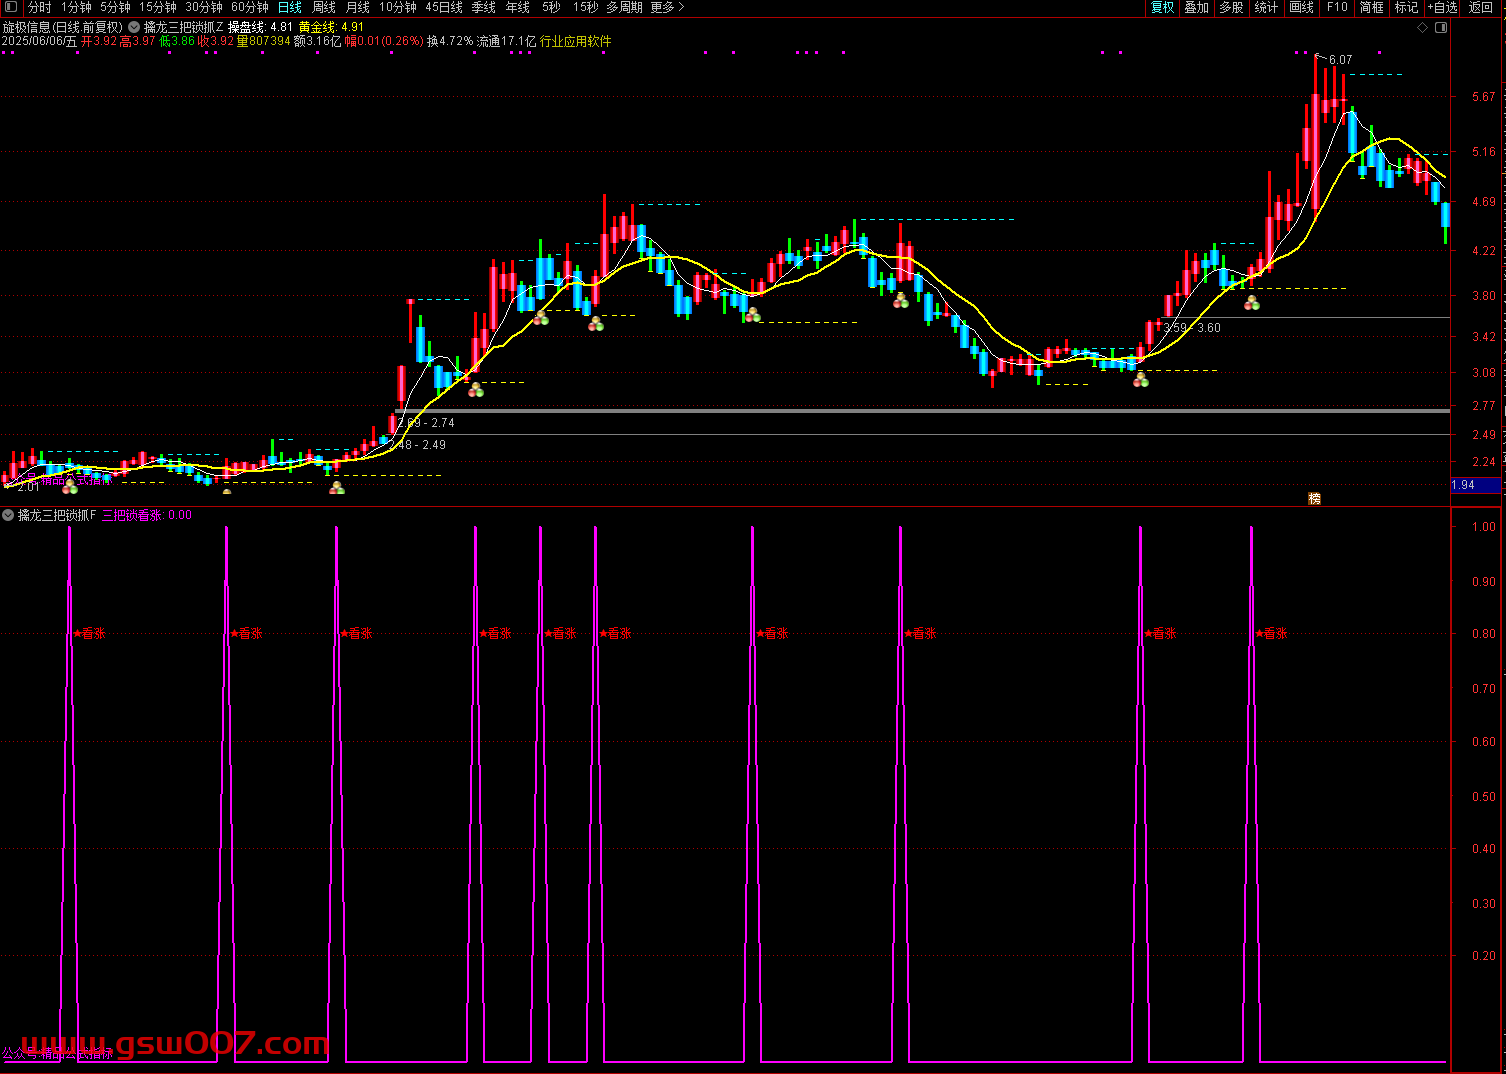
Task: Click the 6.07 high price label
Action: [x=1340, y=60]
